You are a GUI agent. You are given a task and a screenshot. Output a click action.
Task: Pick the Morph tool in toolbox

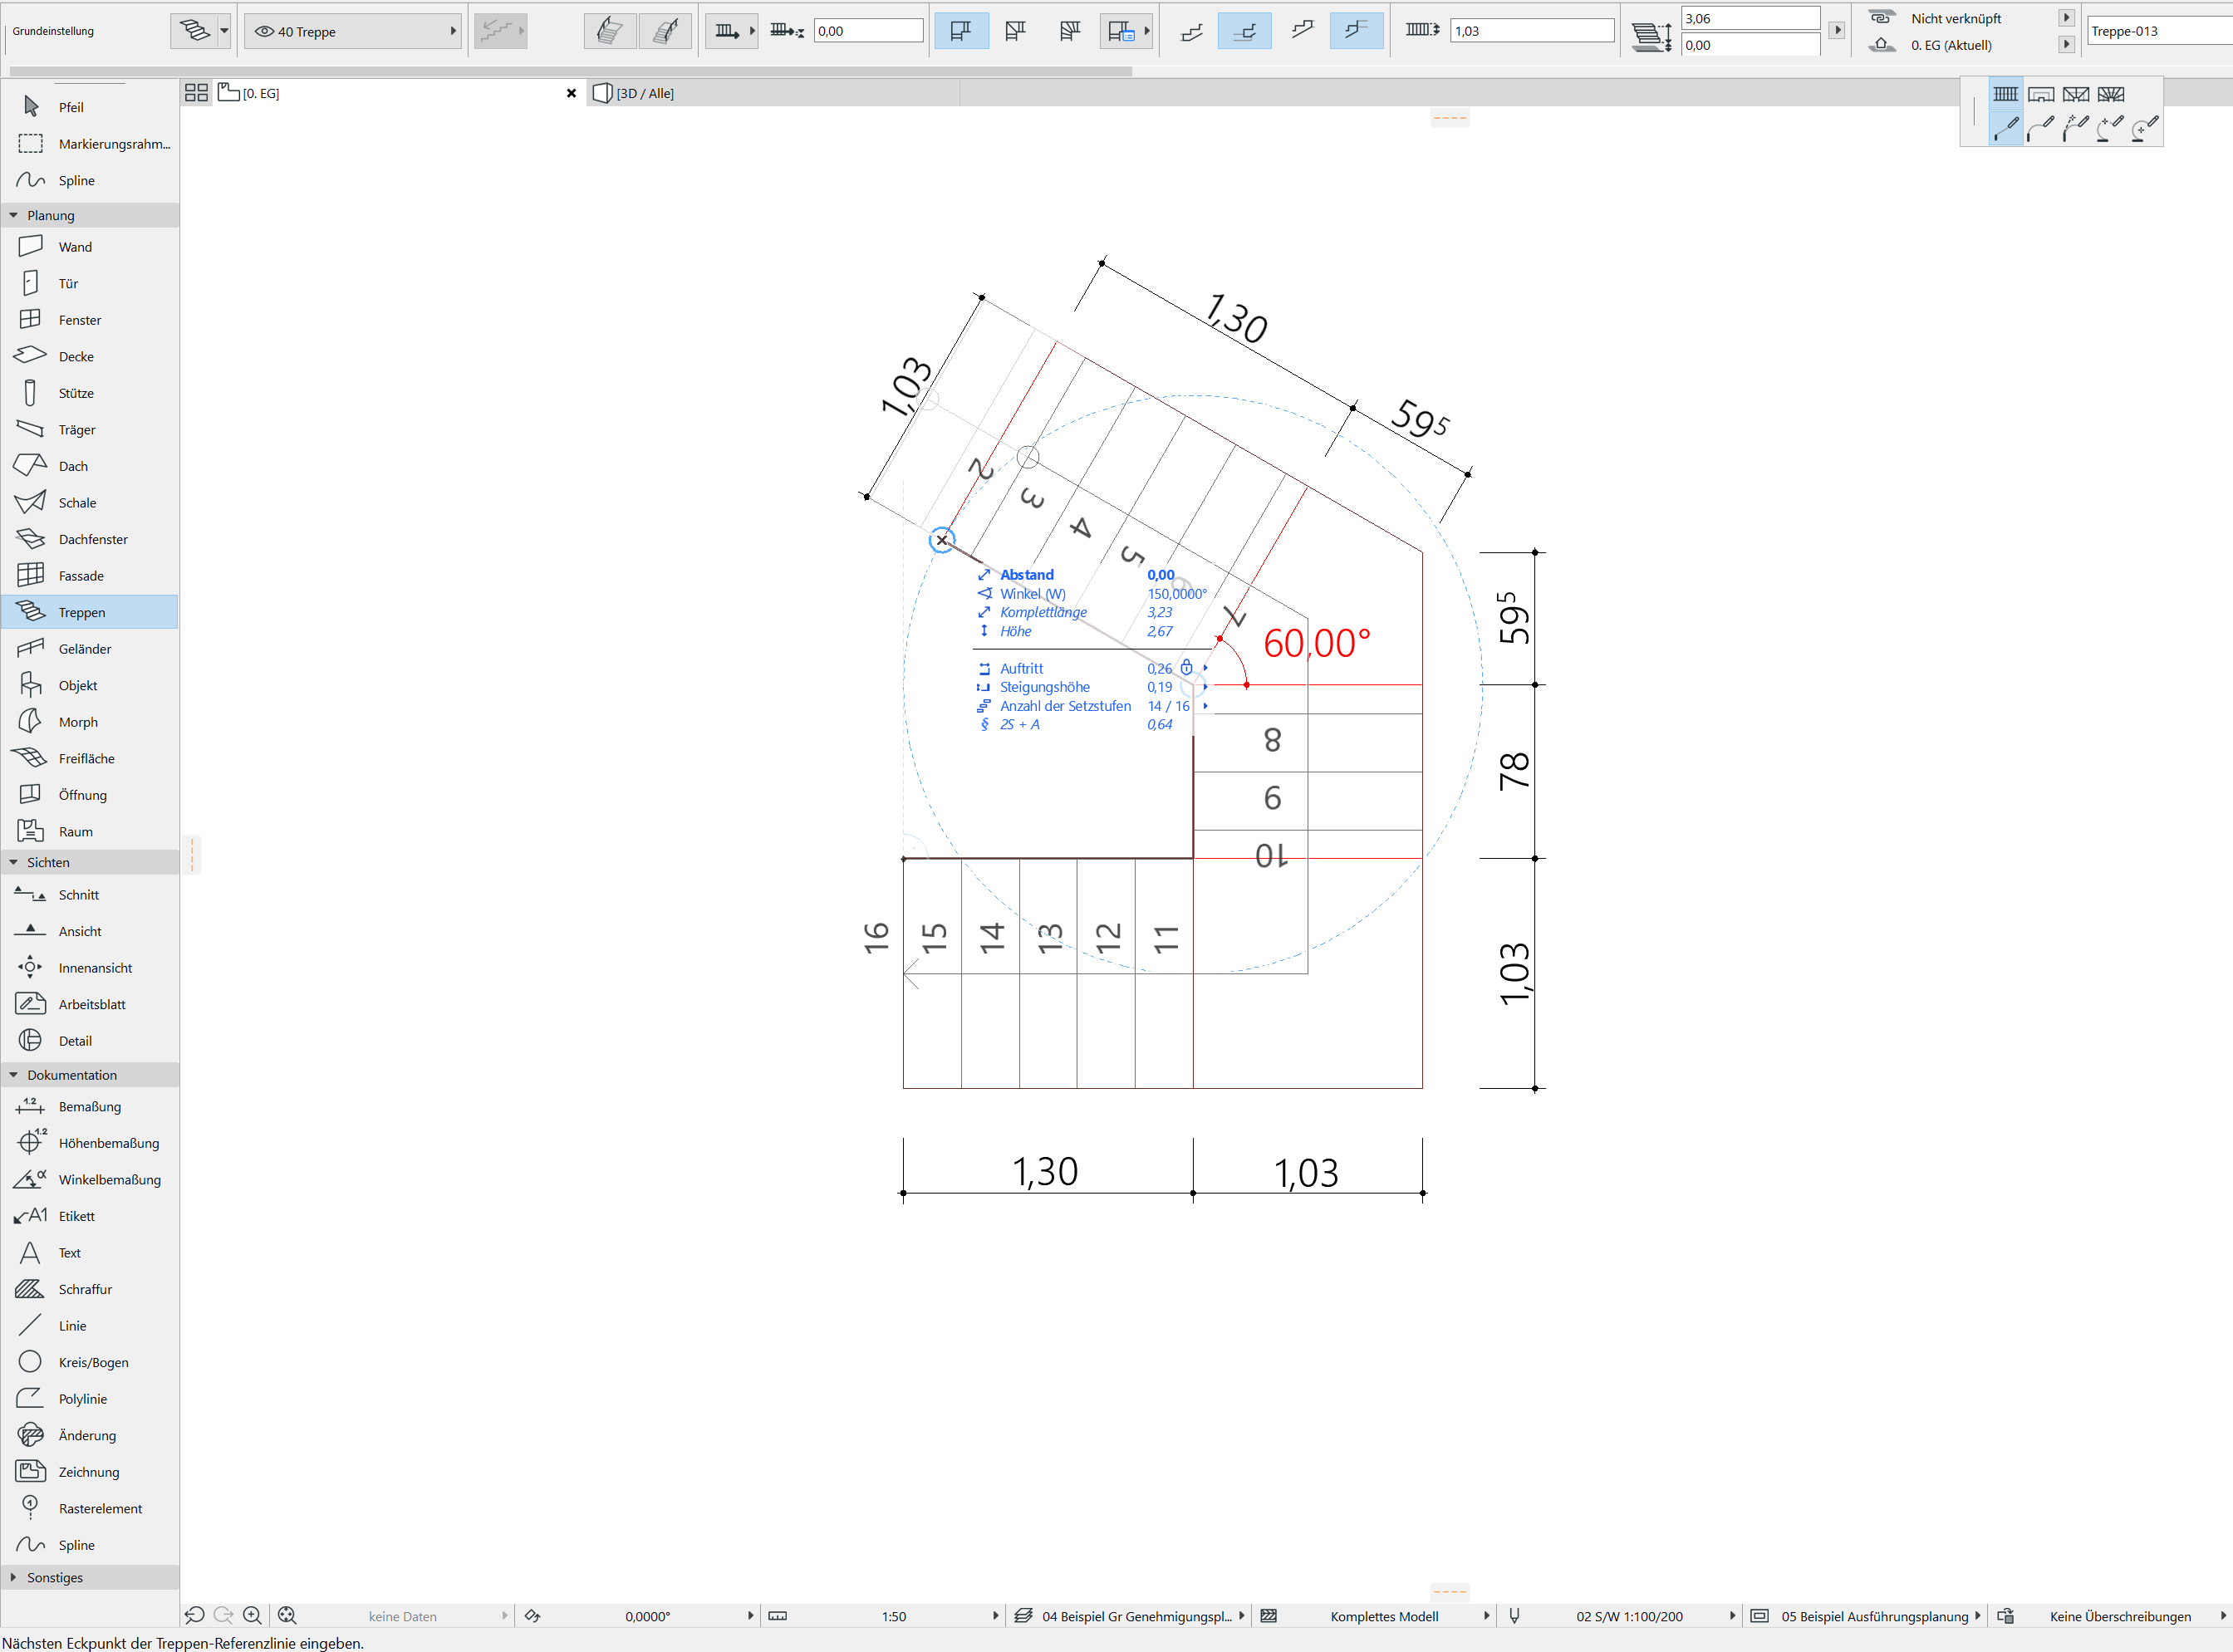click(x=77, y=722)
